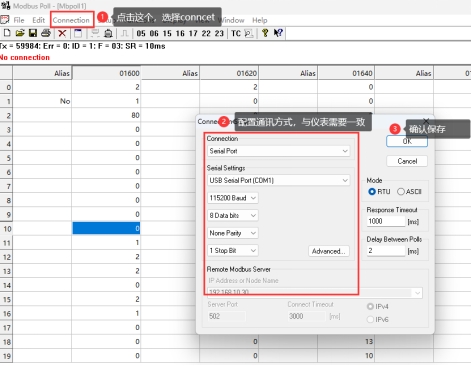The height and width of the screenshot is (366, 471).
Task: Save with the floppy disk icon
Action: click(33, 33)
